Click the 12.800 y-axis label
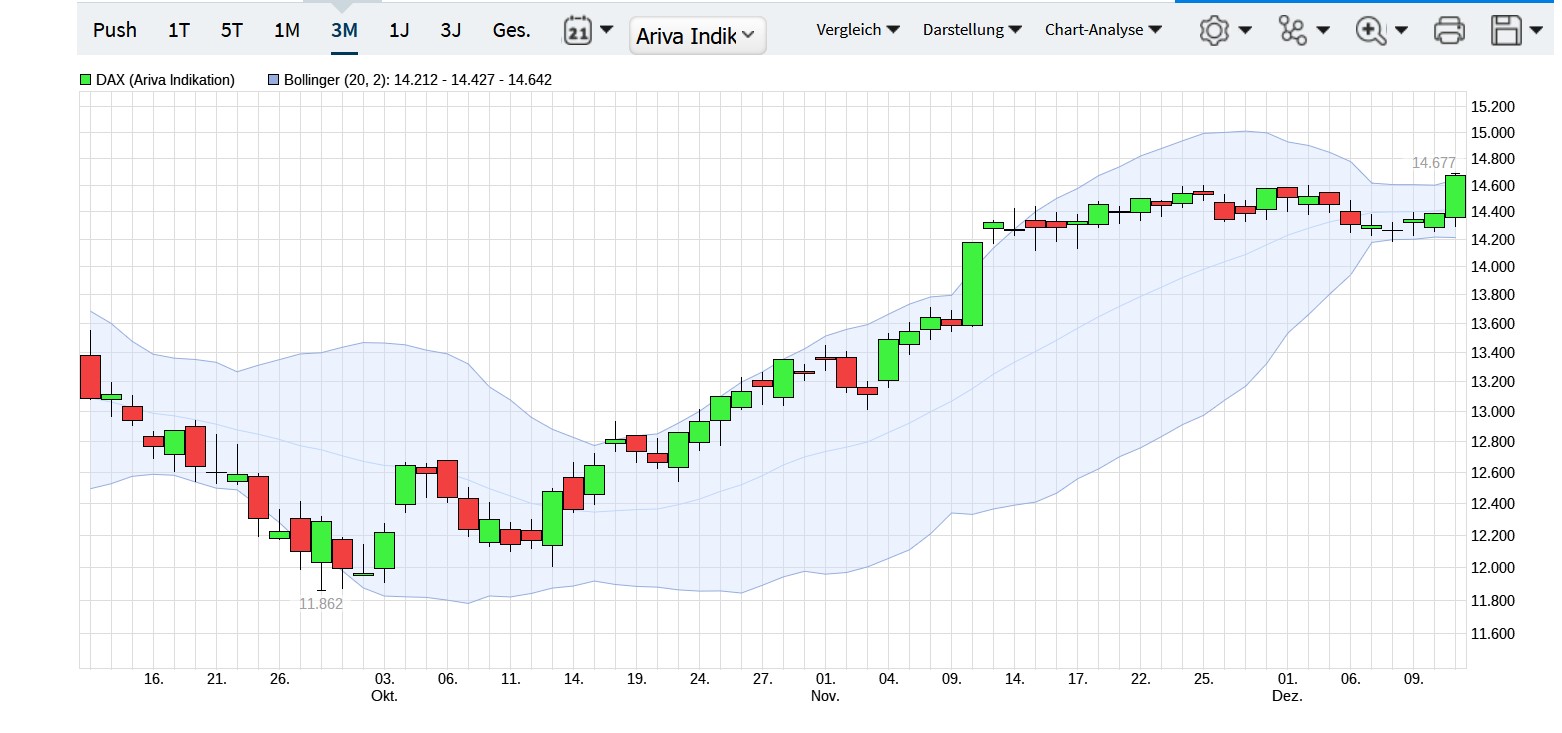This screenshot has width=1562, height=733. (x=1493, y=442)
